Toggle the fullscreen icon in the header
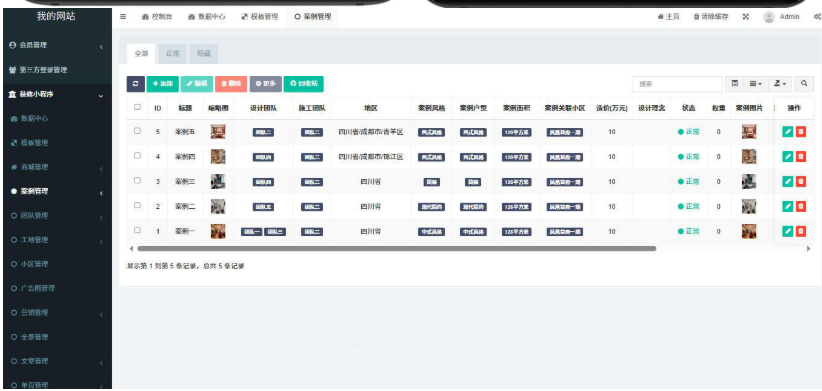Viewport: 822px width, 391px height. click(x=745, y=17)
